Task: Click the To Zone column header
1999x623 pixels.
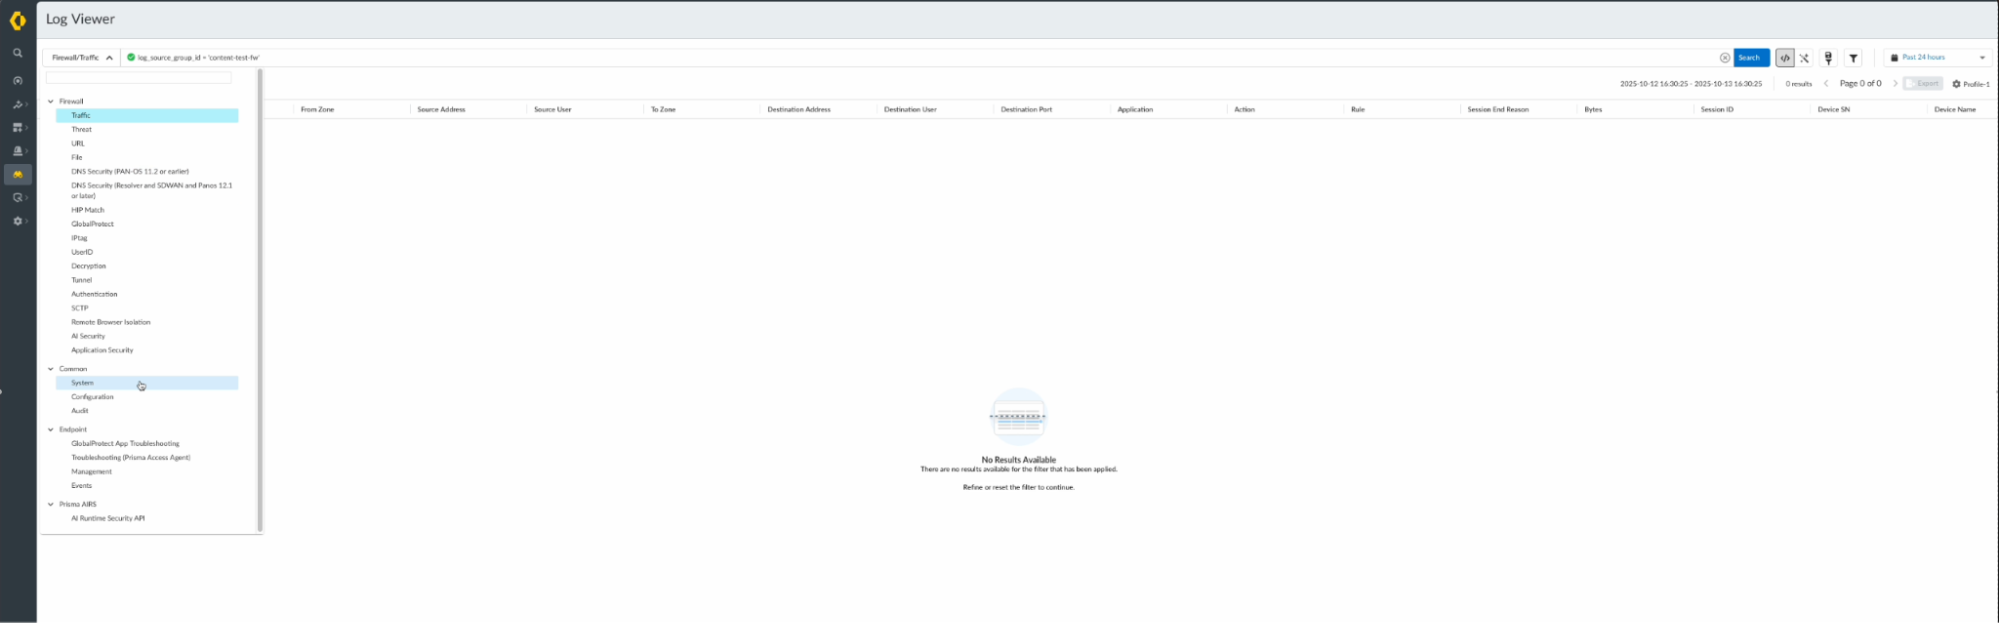Action: point(663,110)
